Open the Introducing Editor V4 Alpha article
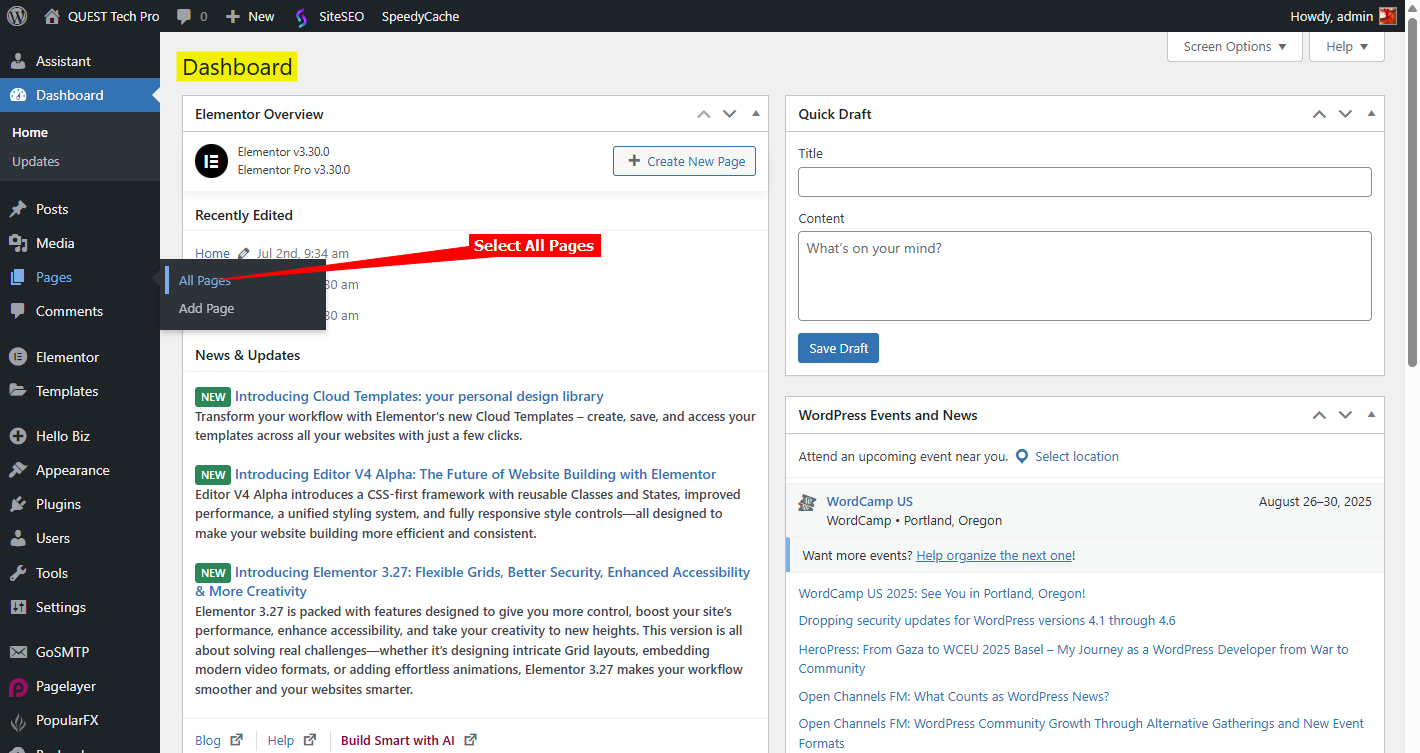This screenshot has width=1420, height=753. (476, 474)
